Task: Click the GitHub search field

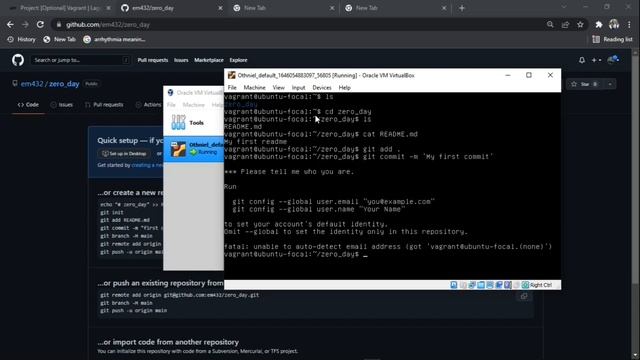Action: [81, 60]
